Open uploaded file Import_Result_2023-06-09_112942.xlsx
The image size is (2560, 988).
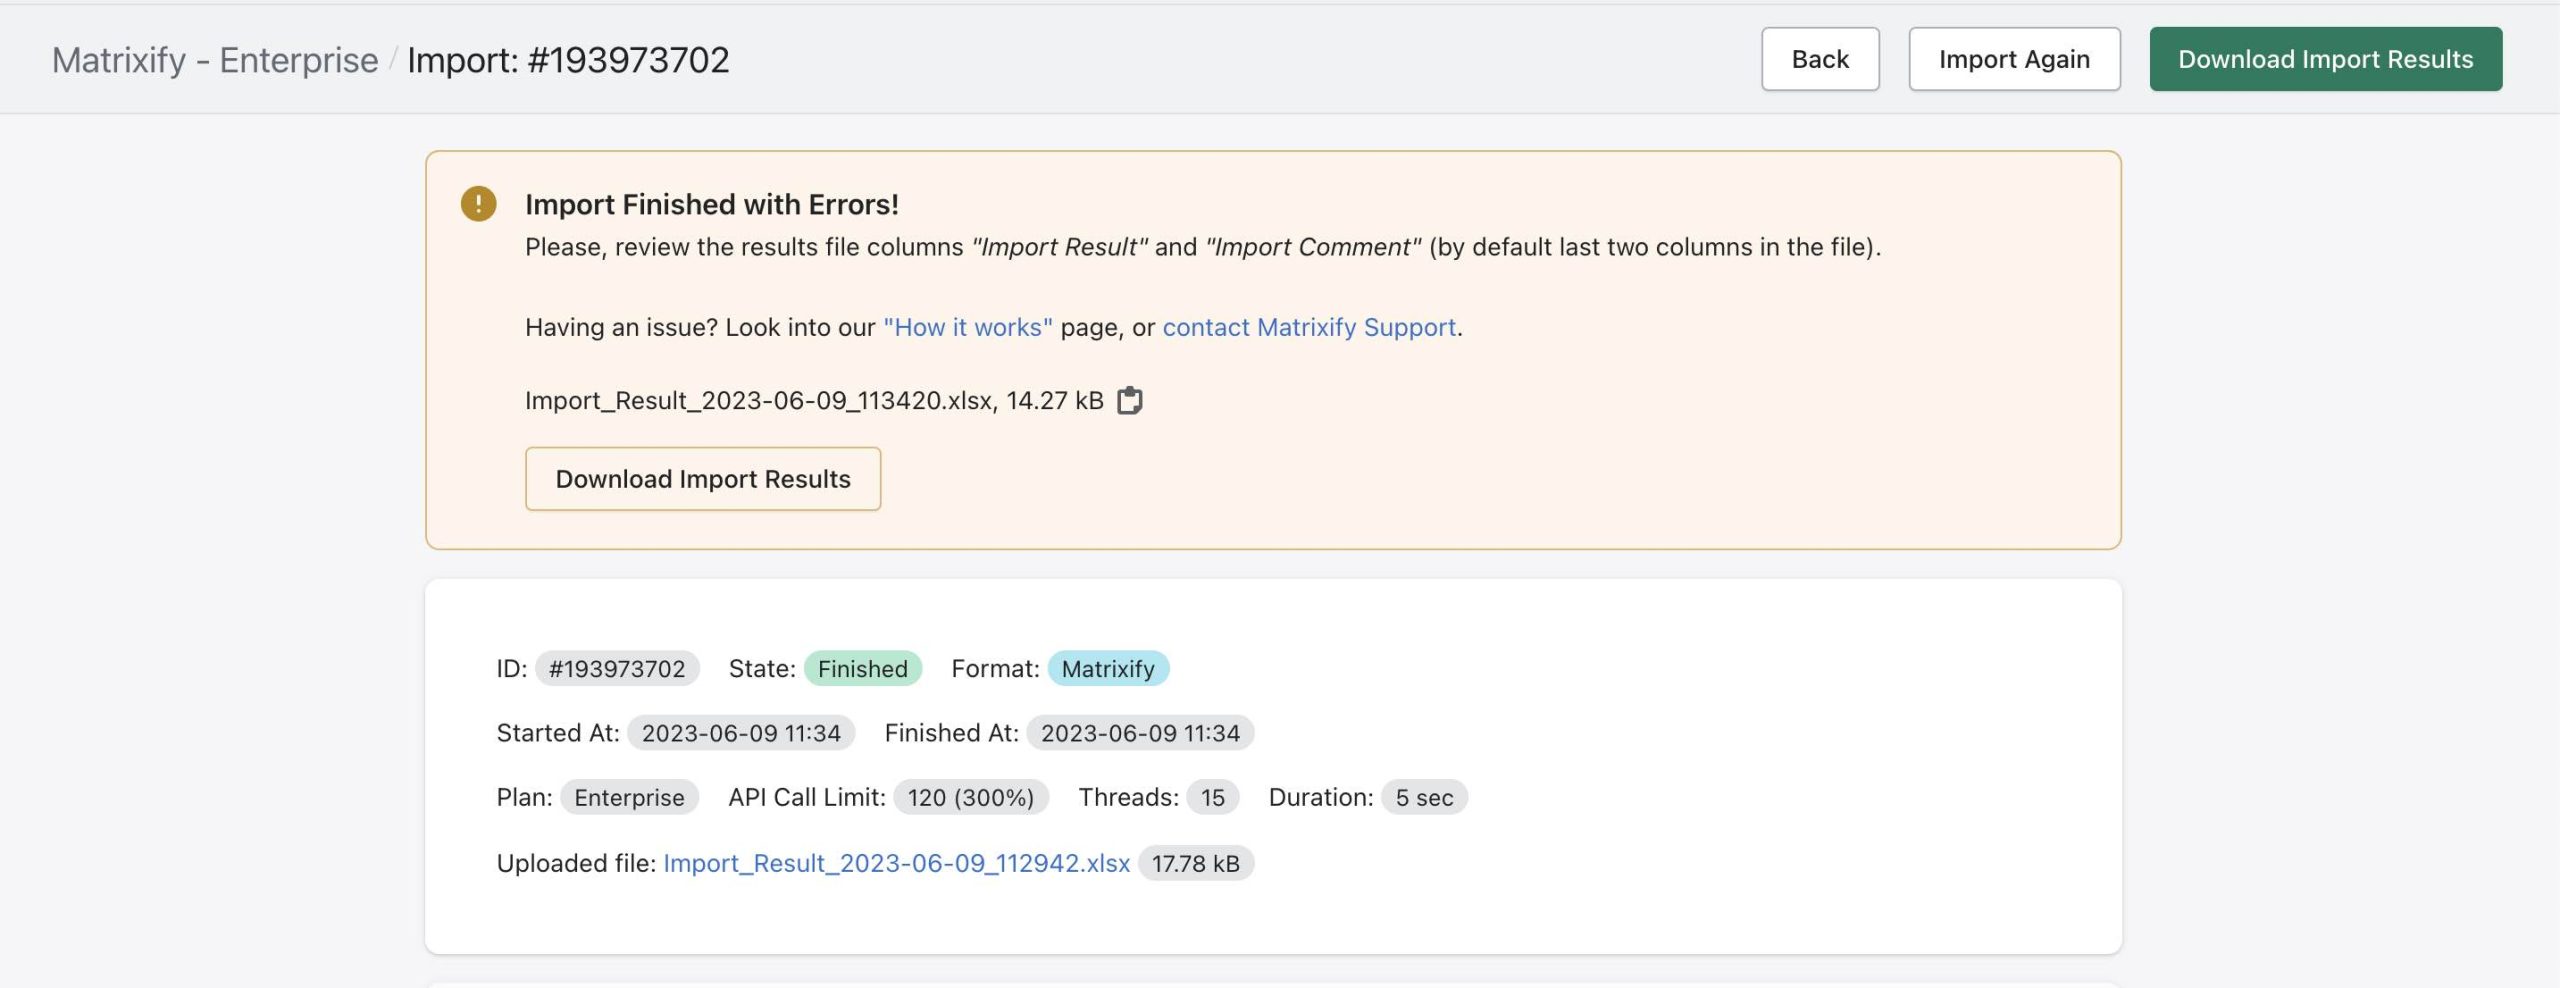click(x=896, y=863)
